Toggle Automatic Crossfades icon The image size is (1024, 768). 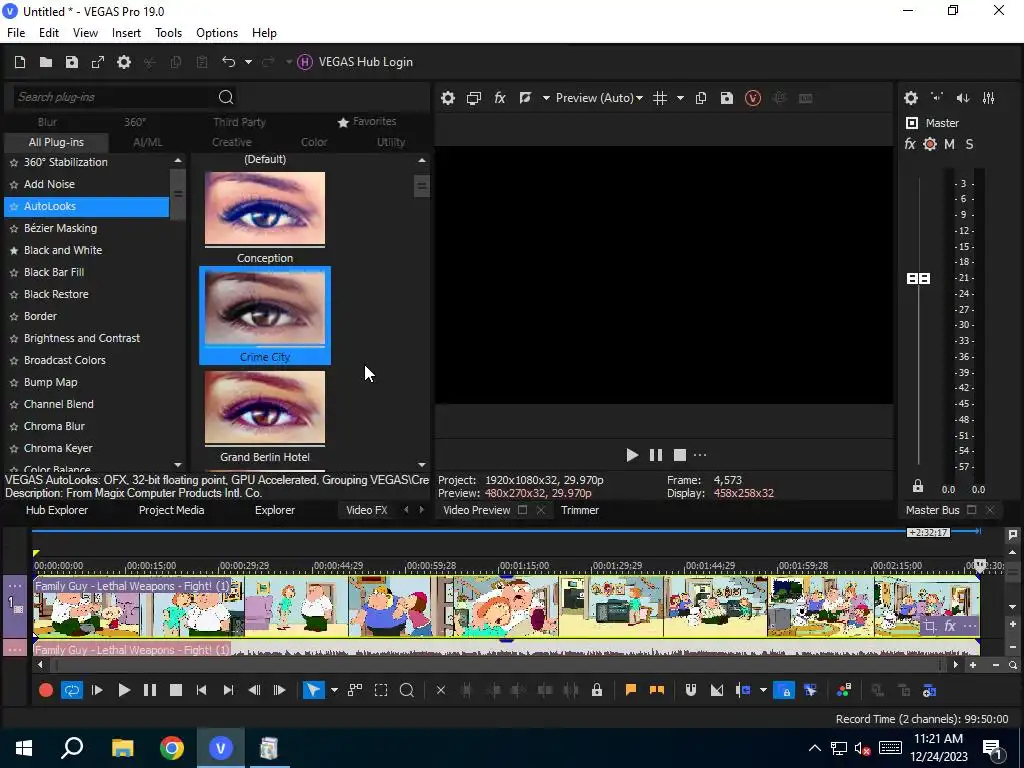click(716, 690)
